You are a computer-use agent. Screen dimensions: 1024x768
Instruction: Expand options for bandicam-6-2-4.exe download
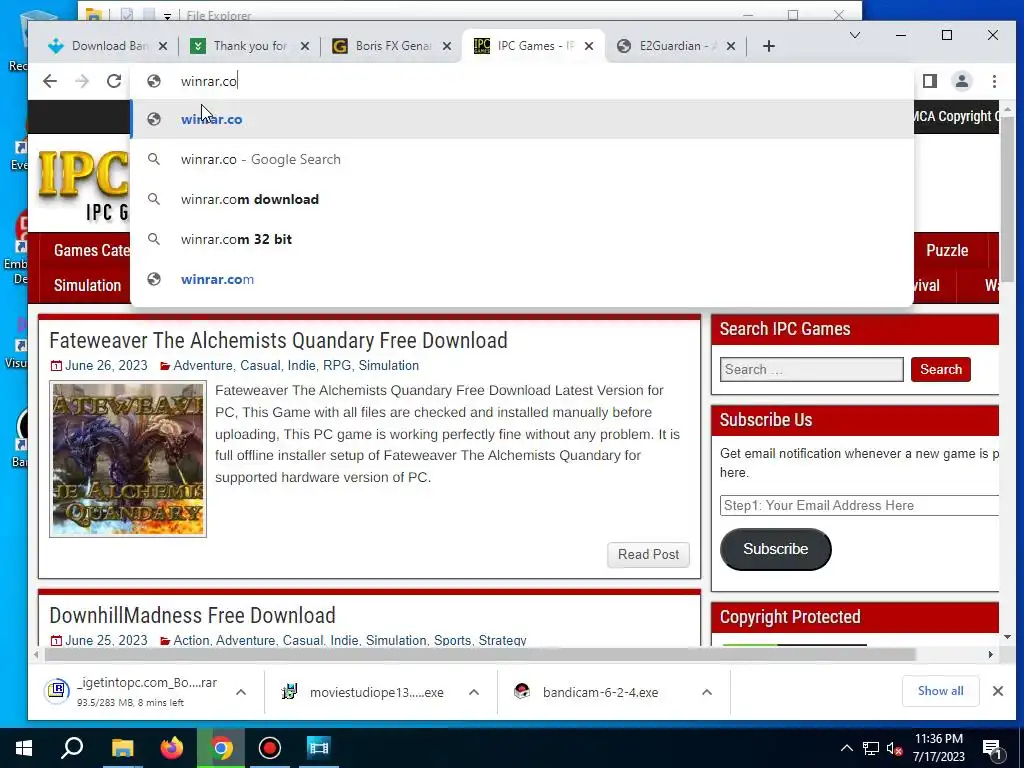[x=707, y=692]
